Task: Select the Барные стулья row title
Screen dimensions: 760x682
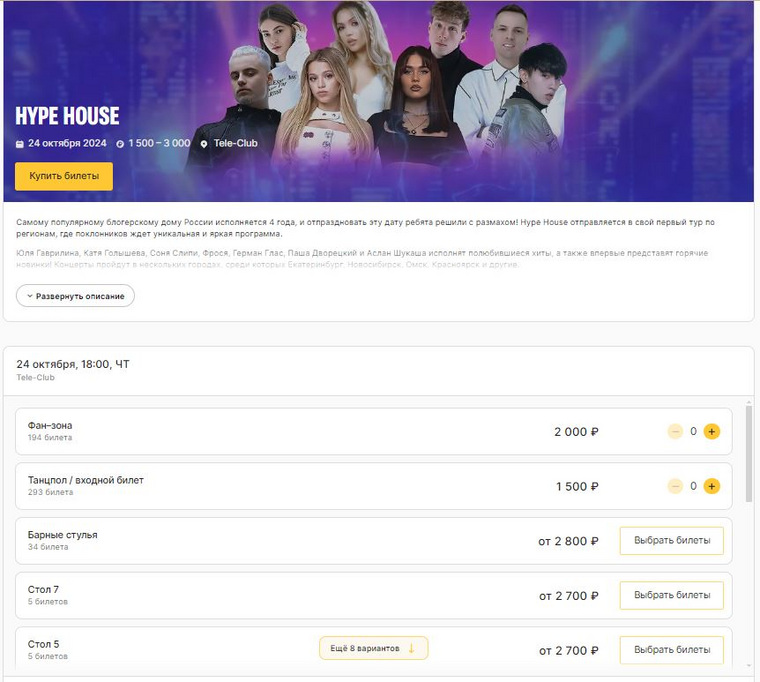Action: (x=63, y=535)
